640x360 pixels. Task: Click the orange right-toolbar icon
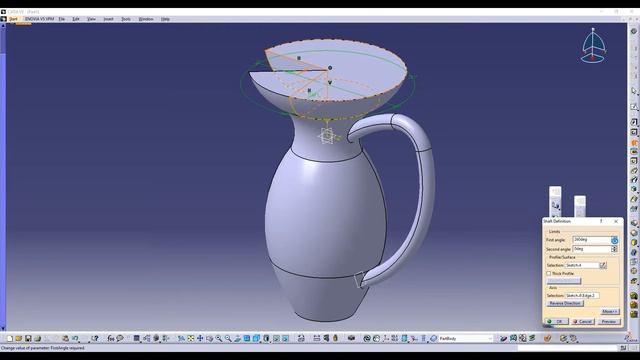pyautogui.click(x=634, y=142)
